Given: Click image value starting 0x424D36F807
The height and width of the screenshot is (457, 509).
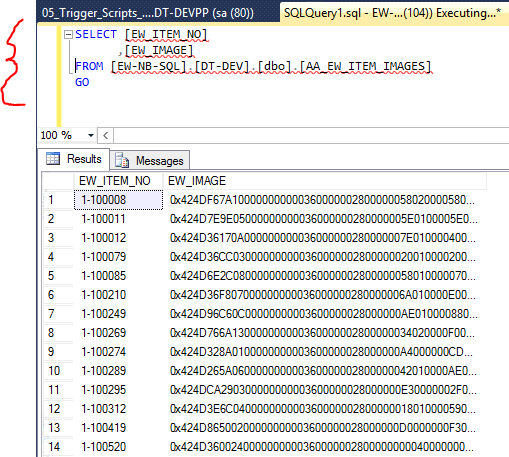Looking at the screenshot, I should point(325,295).
